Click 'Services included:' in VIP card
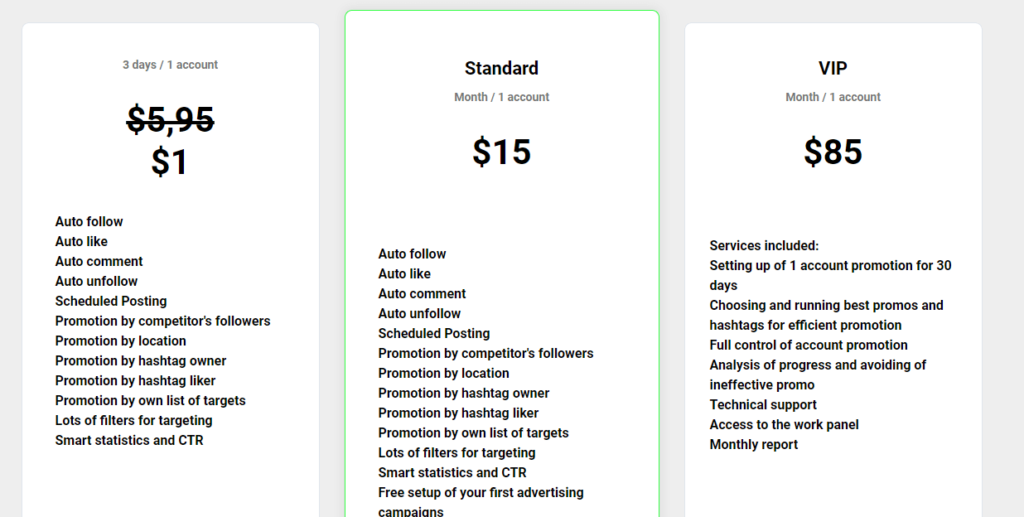Viewport: 1024px width, 517px height. (x=764, y=245)
